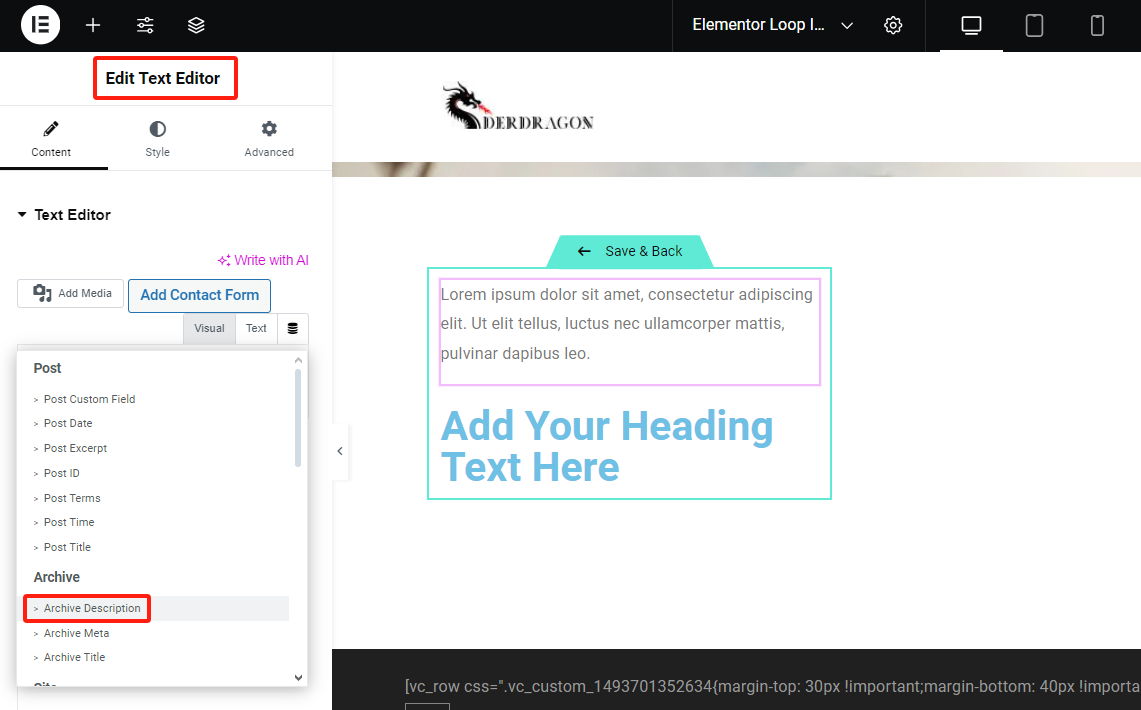Click the dynamic tags list scrollbar
The height and width of the screenshot is (710, 1141).
pyautogui.click(x=297, y=417)
